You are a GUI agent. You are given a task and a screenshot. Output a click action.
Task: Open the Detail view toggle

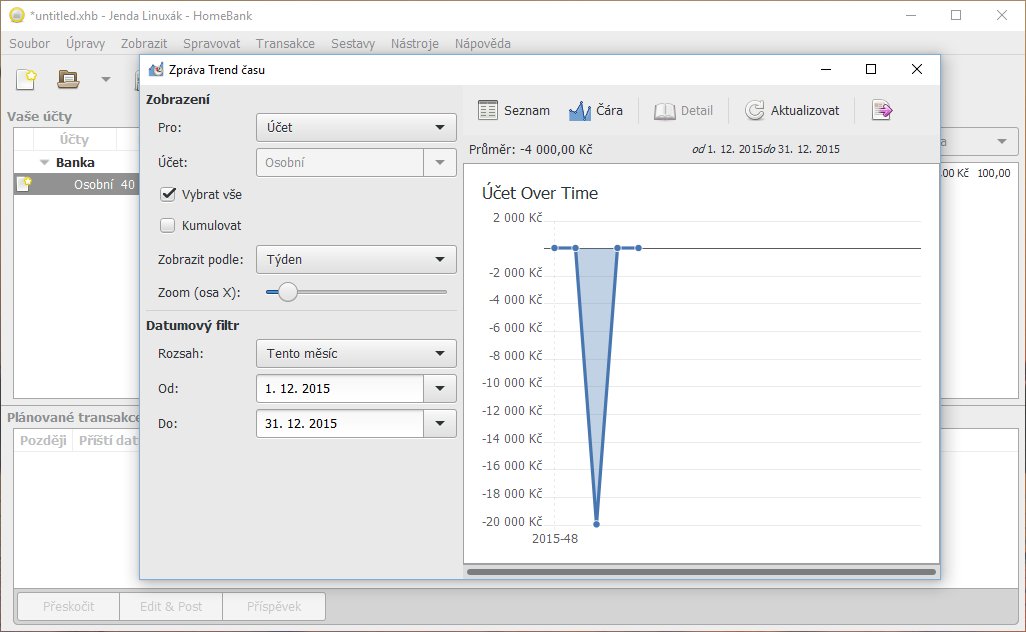(683, 111)
